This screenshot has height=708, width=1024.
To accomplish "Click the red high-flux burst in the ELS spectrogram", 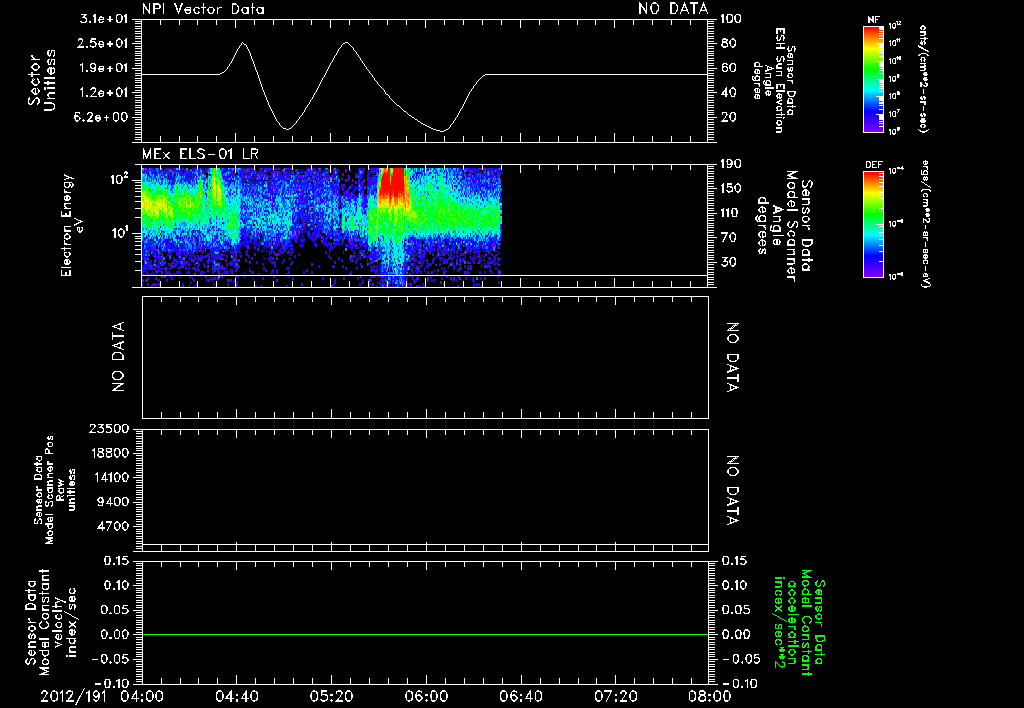I will point(392,186).
